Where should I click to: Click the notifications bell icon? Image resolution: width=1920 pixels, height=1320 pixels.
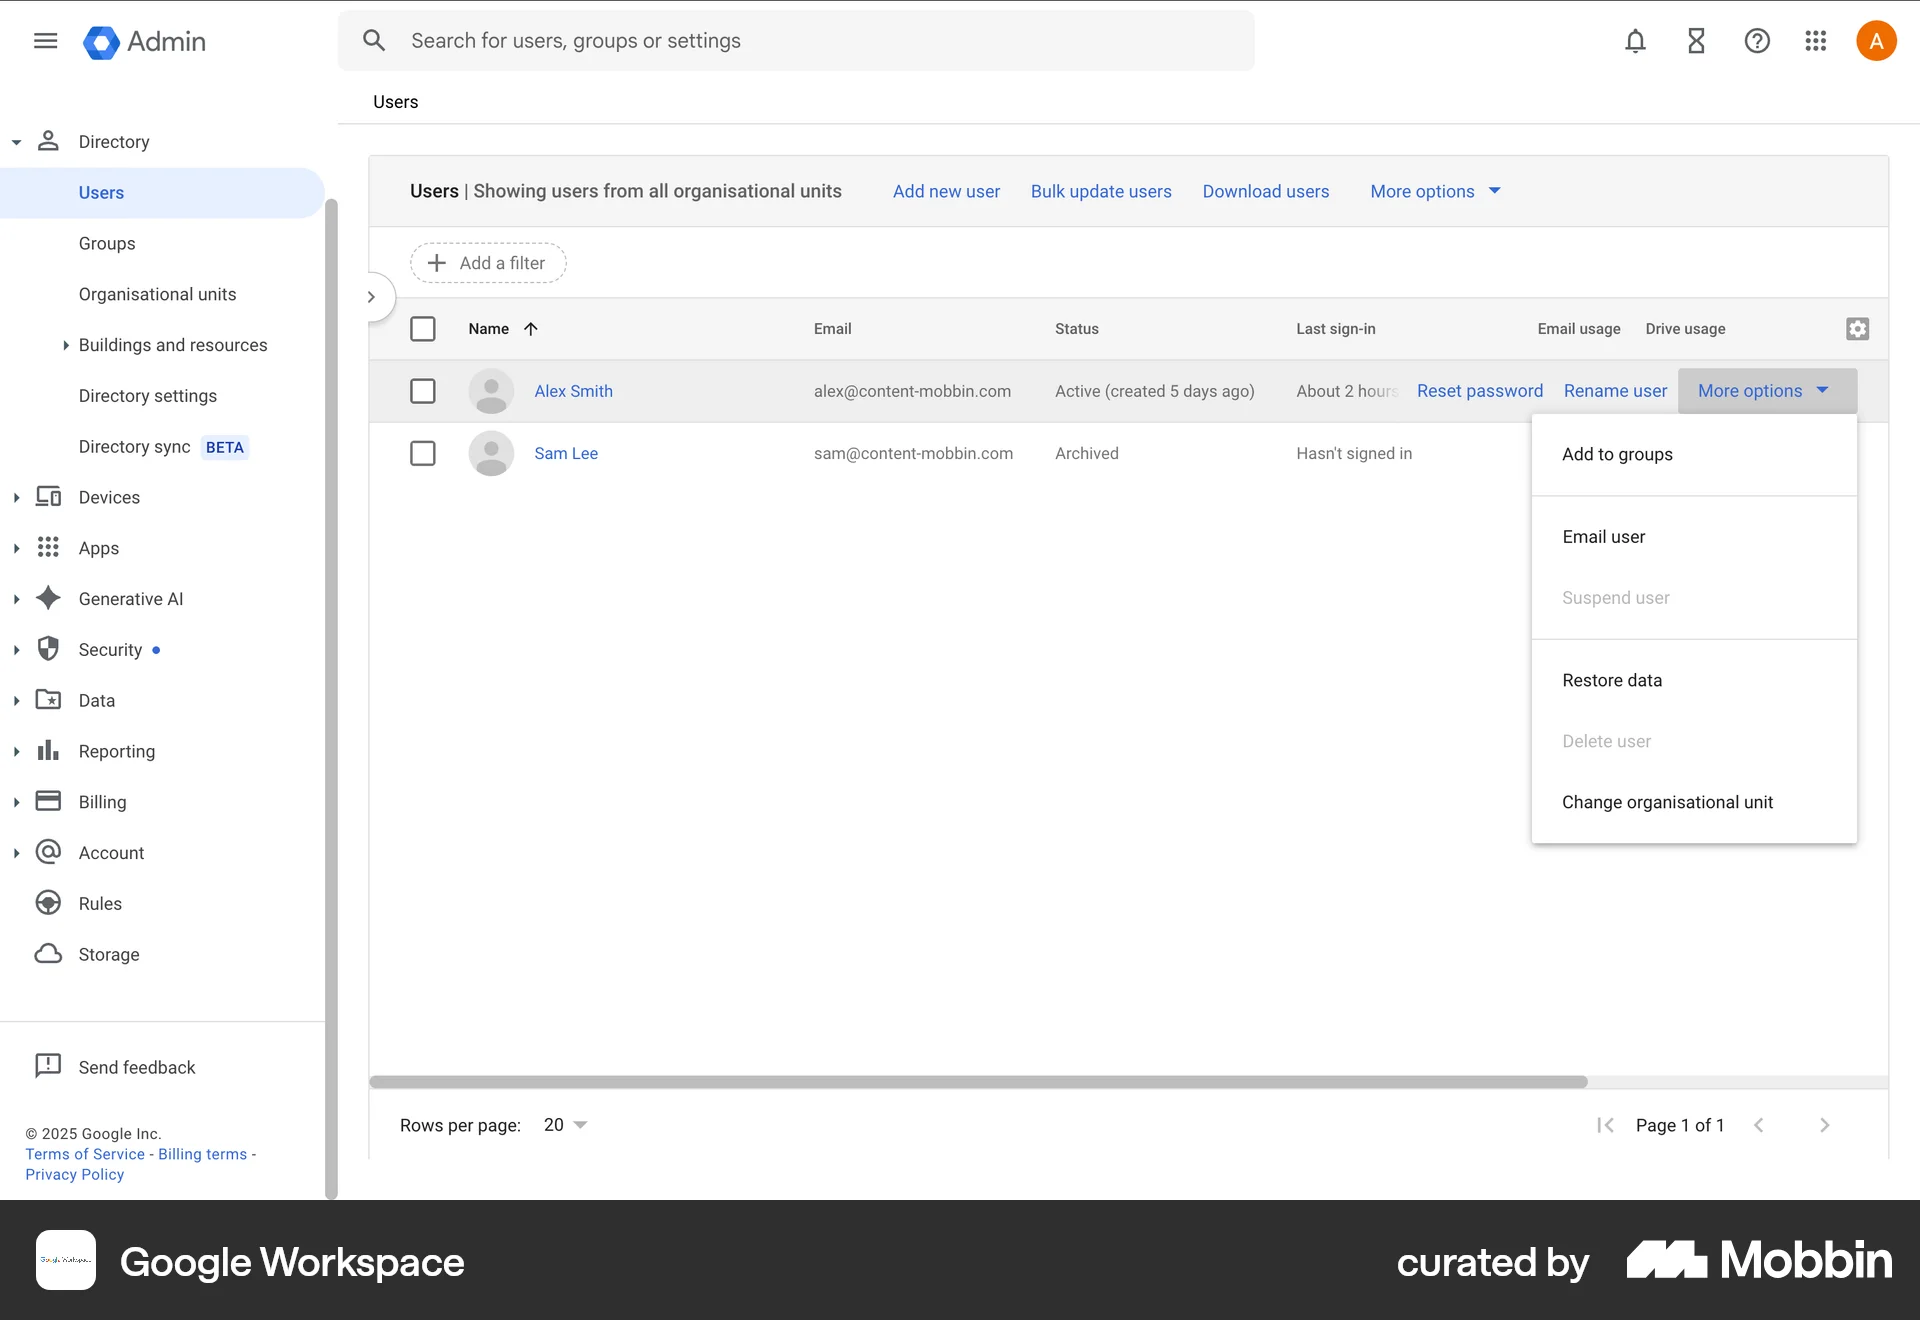click(1635, 41)
